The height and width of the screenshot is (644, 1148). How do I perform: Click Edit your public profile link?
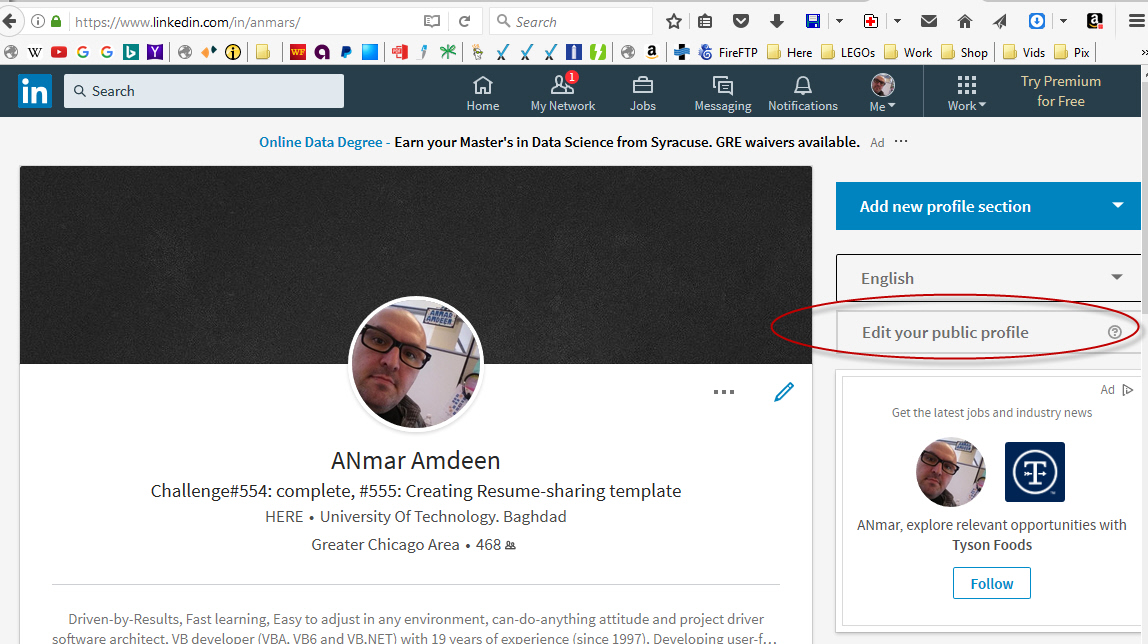pos(945,332)
